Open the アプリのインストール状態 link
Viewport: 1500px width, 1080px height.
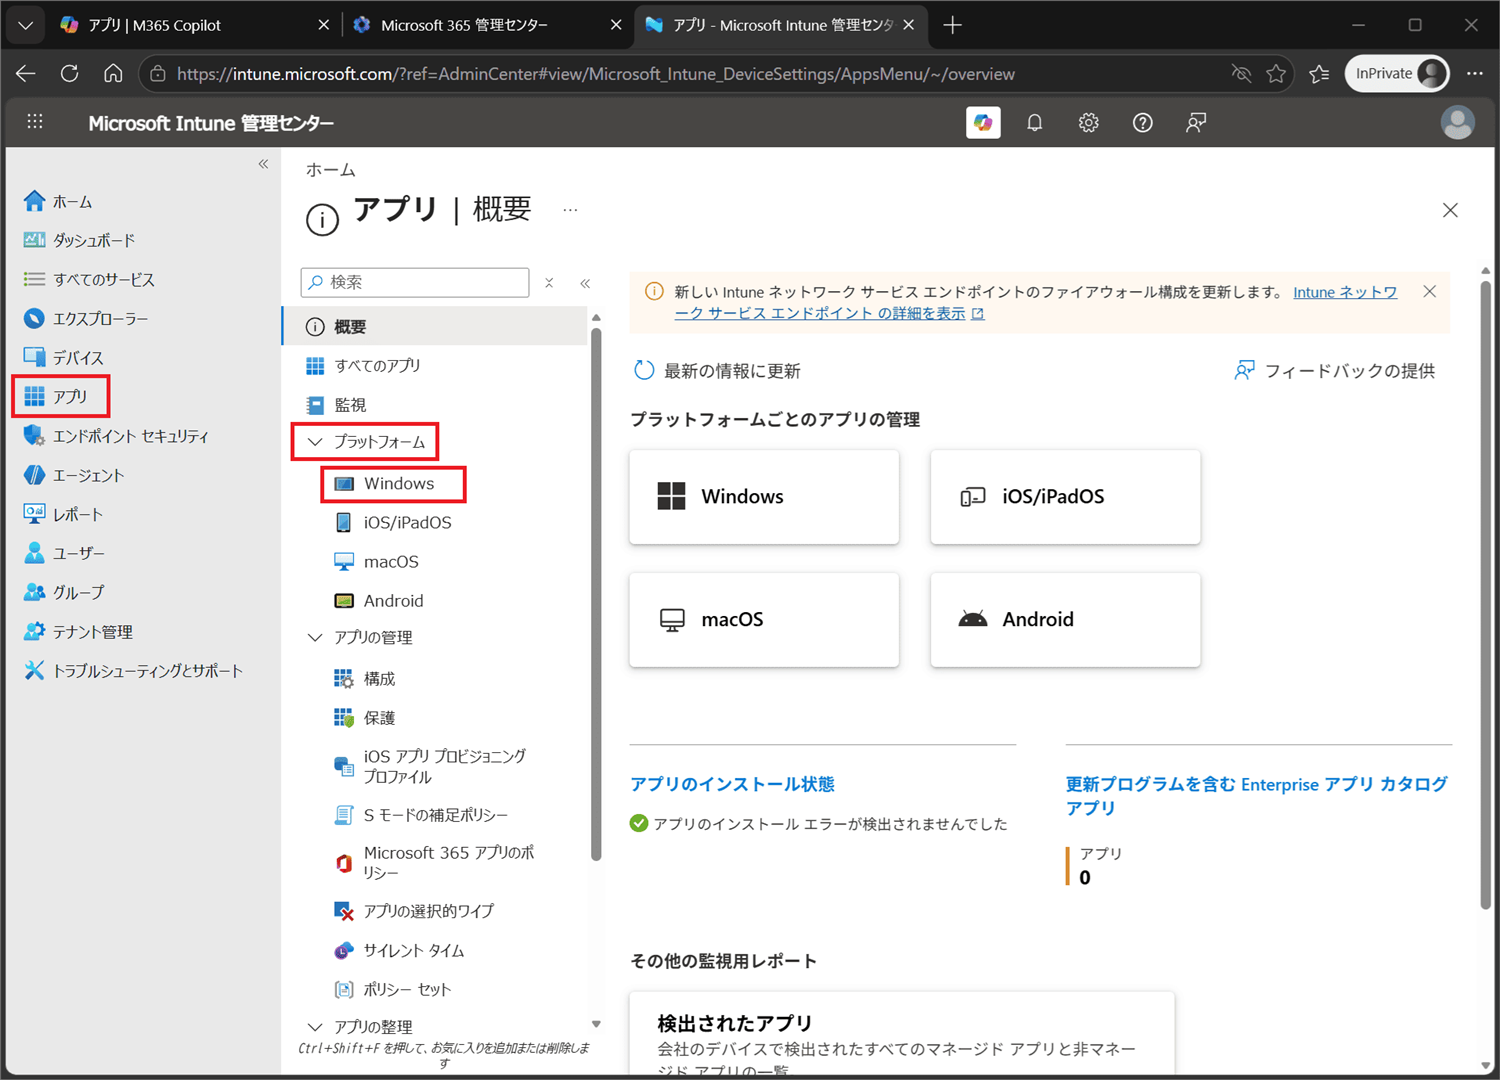732,784
